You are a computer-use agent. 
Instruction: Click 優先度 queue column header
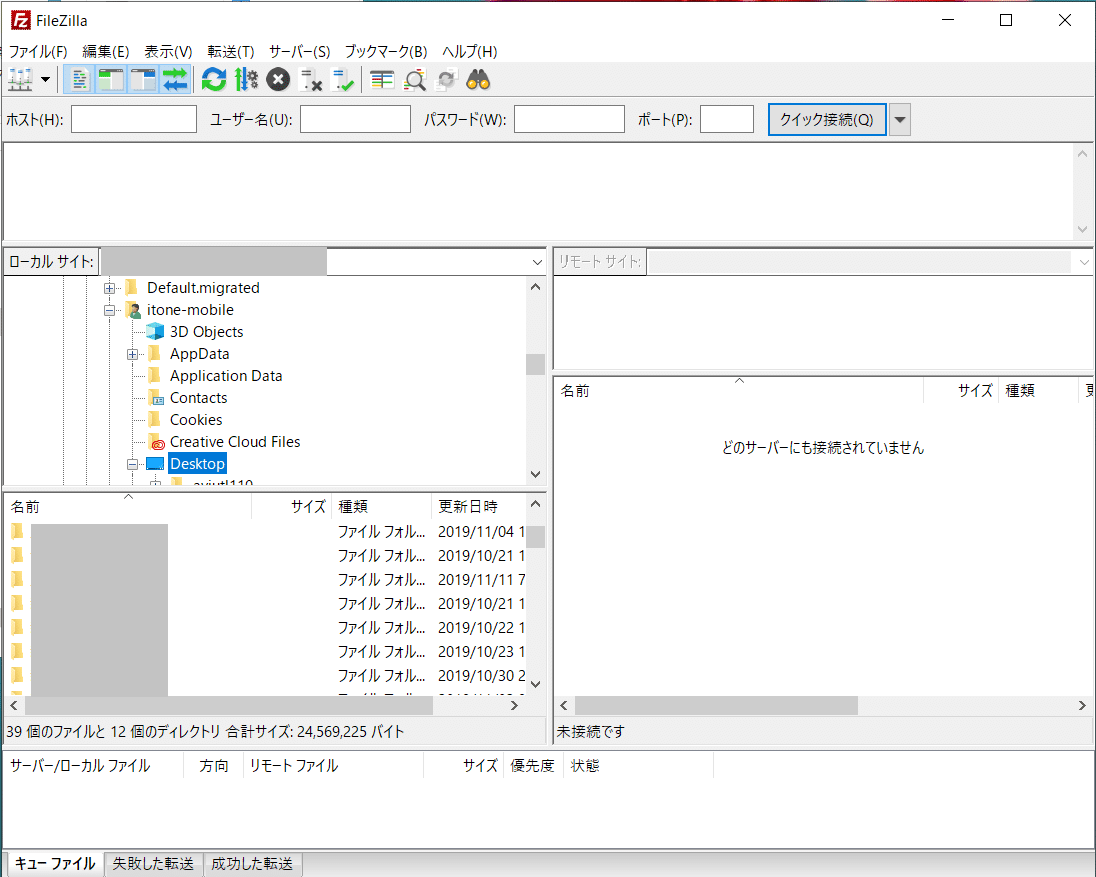click(x=533, y=766)
